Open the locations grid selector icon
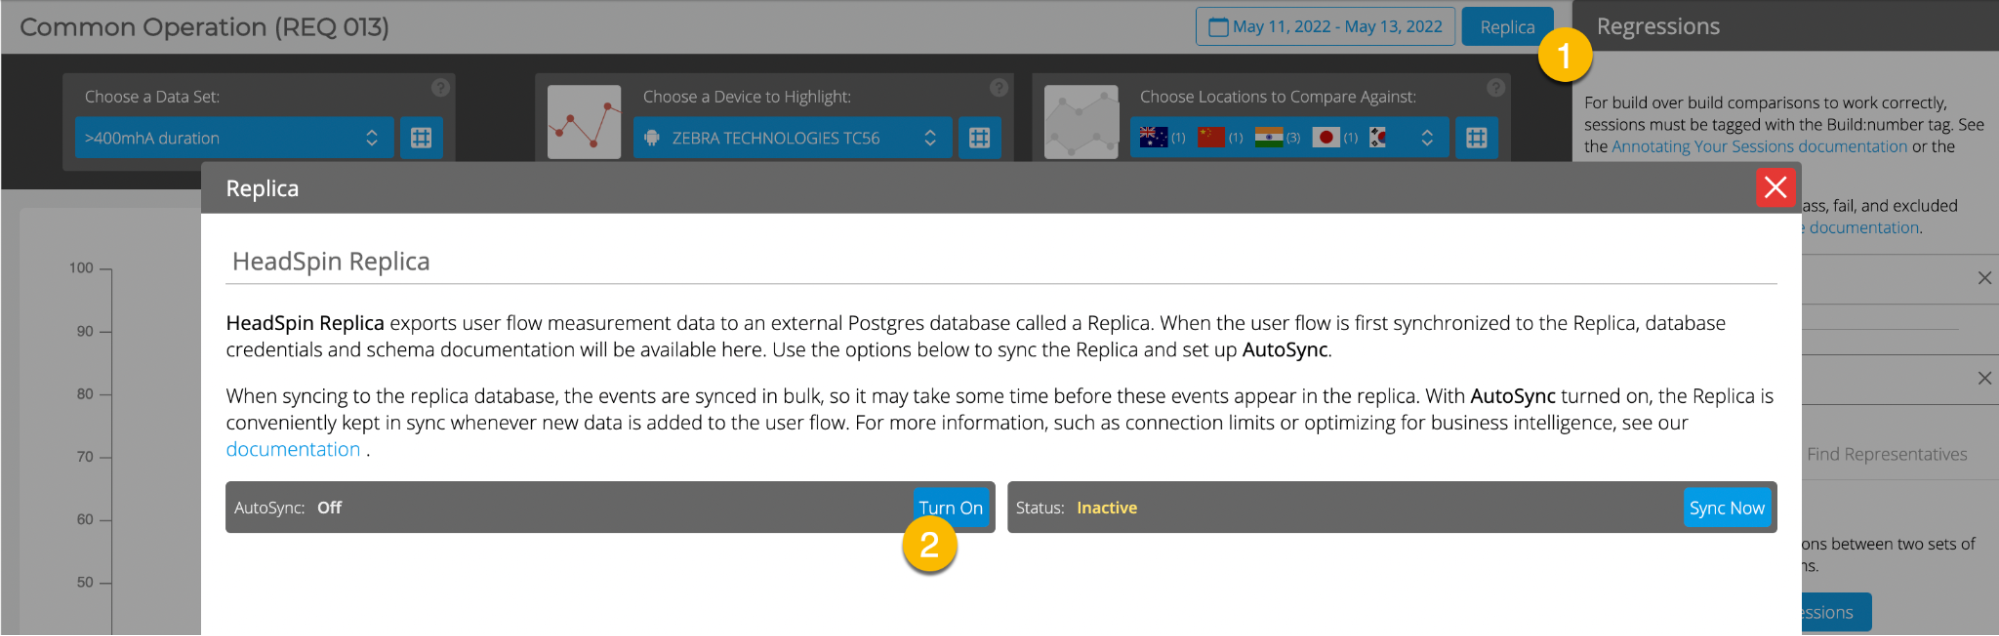The height and width of the screenshot is (636, 1999). (x=1476, y=138)
